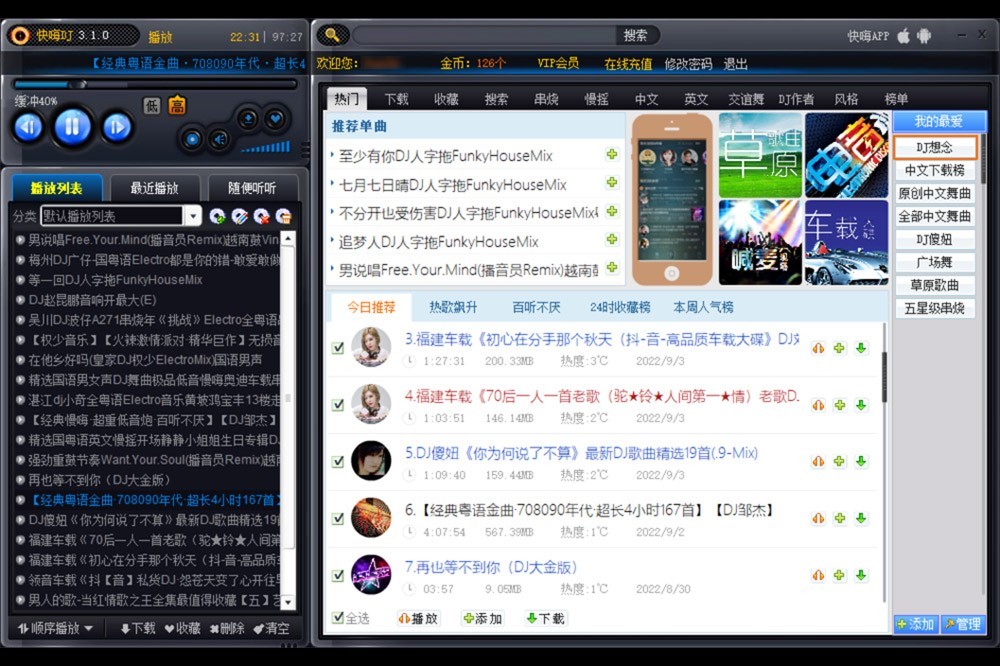This screenshot has width=1000, height=666.
Task: Select low quality 低 button
Action: (x=151, y=106)
